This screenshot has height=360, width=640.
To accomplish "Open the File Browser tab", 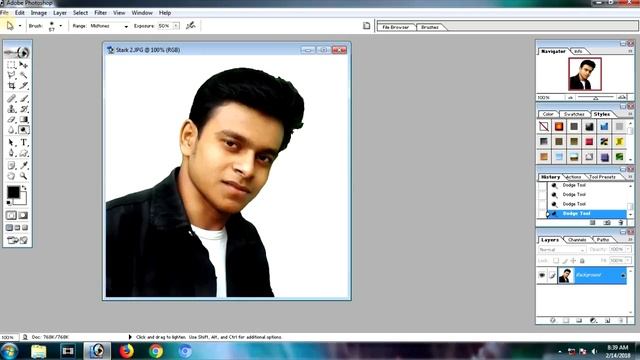I will (x=395, y=27).
